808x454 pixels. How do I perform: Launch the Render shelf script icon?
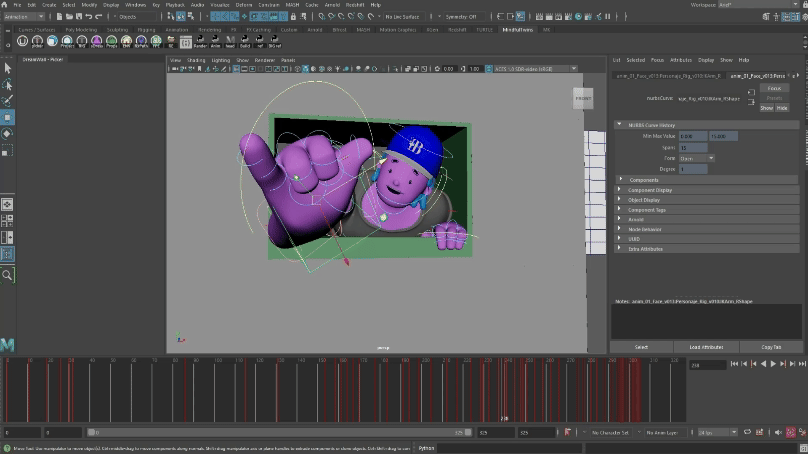[200, 41]
